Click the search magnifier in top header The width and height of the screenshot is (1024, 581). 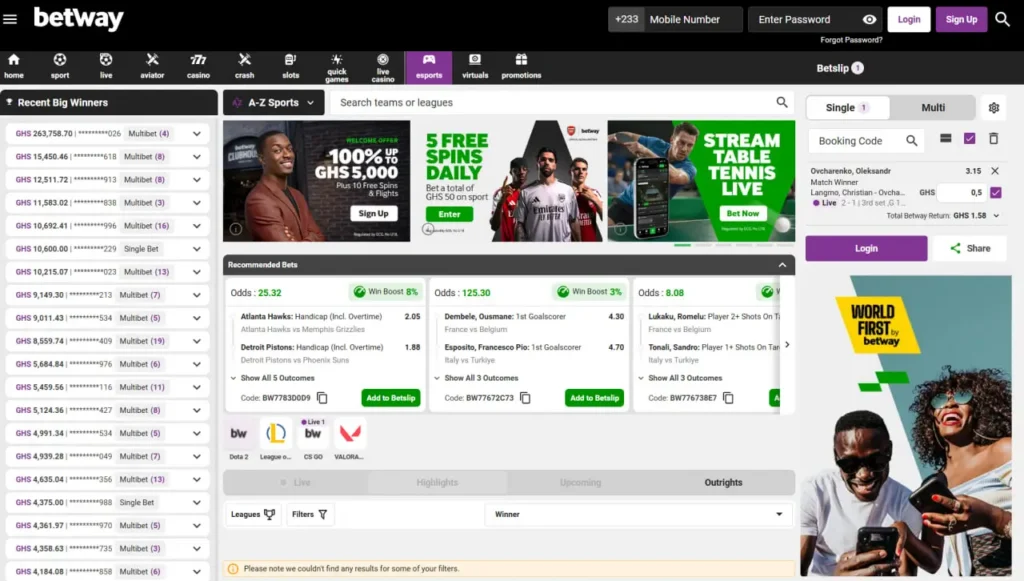(1002, 20)
